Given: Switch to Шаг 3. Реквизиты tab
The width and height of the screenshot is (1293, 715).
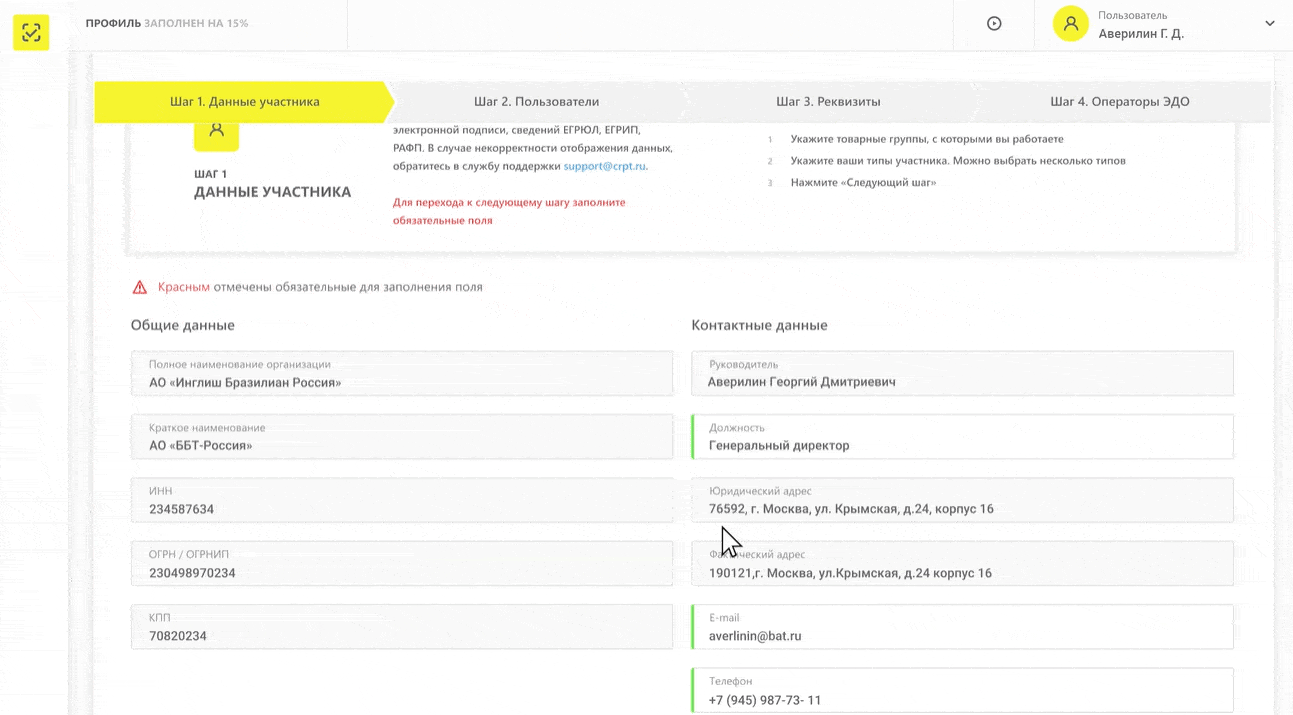Looking at the screenshot, I should 828,102.
